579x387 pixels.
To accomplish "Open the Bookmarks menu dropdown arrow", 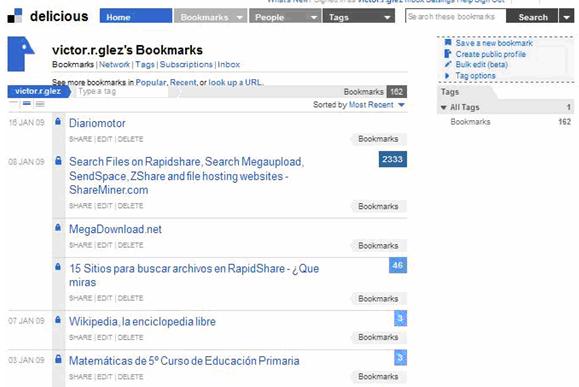I will point(240,17).
